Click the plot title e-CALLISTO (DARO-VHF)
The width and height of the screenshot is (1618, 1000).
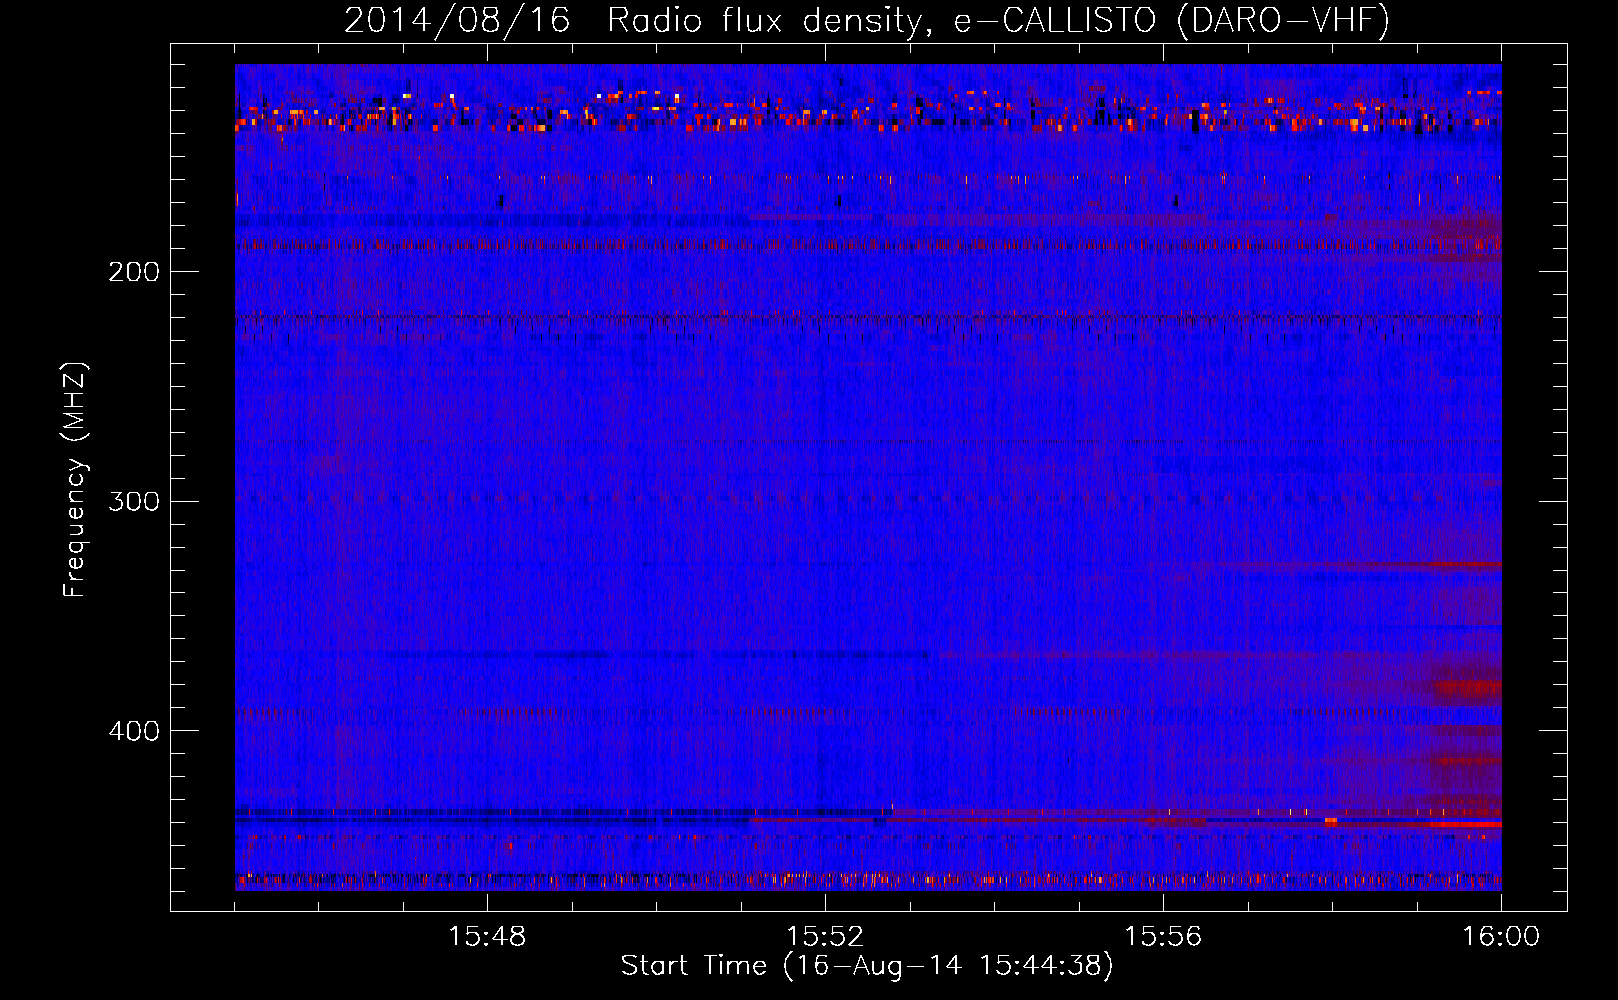[1172, 20]
